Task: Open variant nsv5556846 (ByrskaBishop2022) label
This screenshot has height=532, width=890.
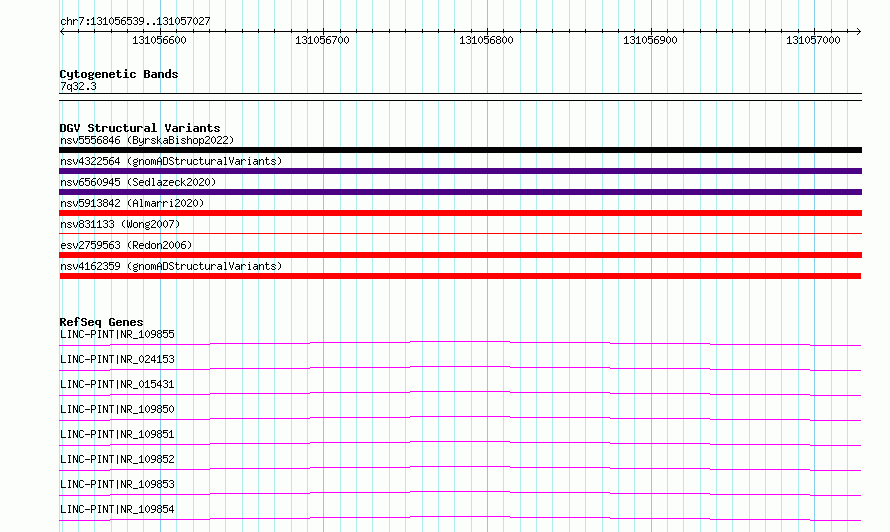Action: point(147,140)
